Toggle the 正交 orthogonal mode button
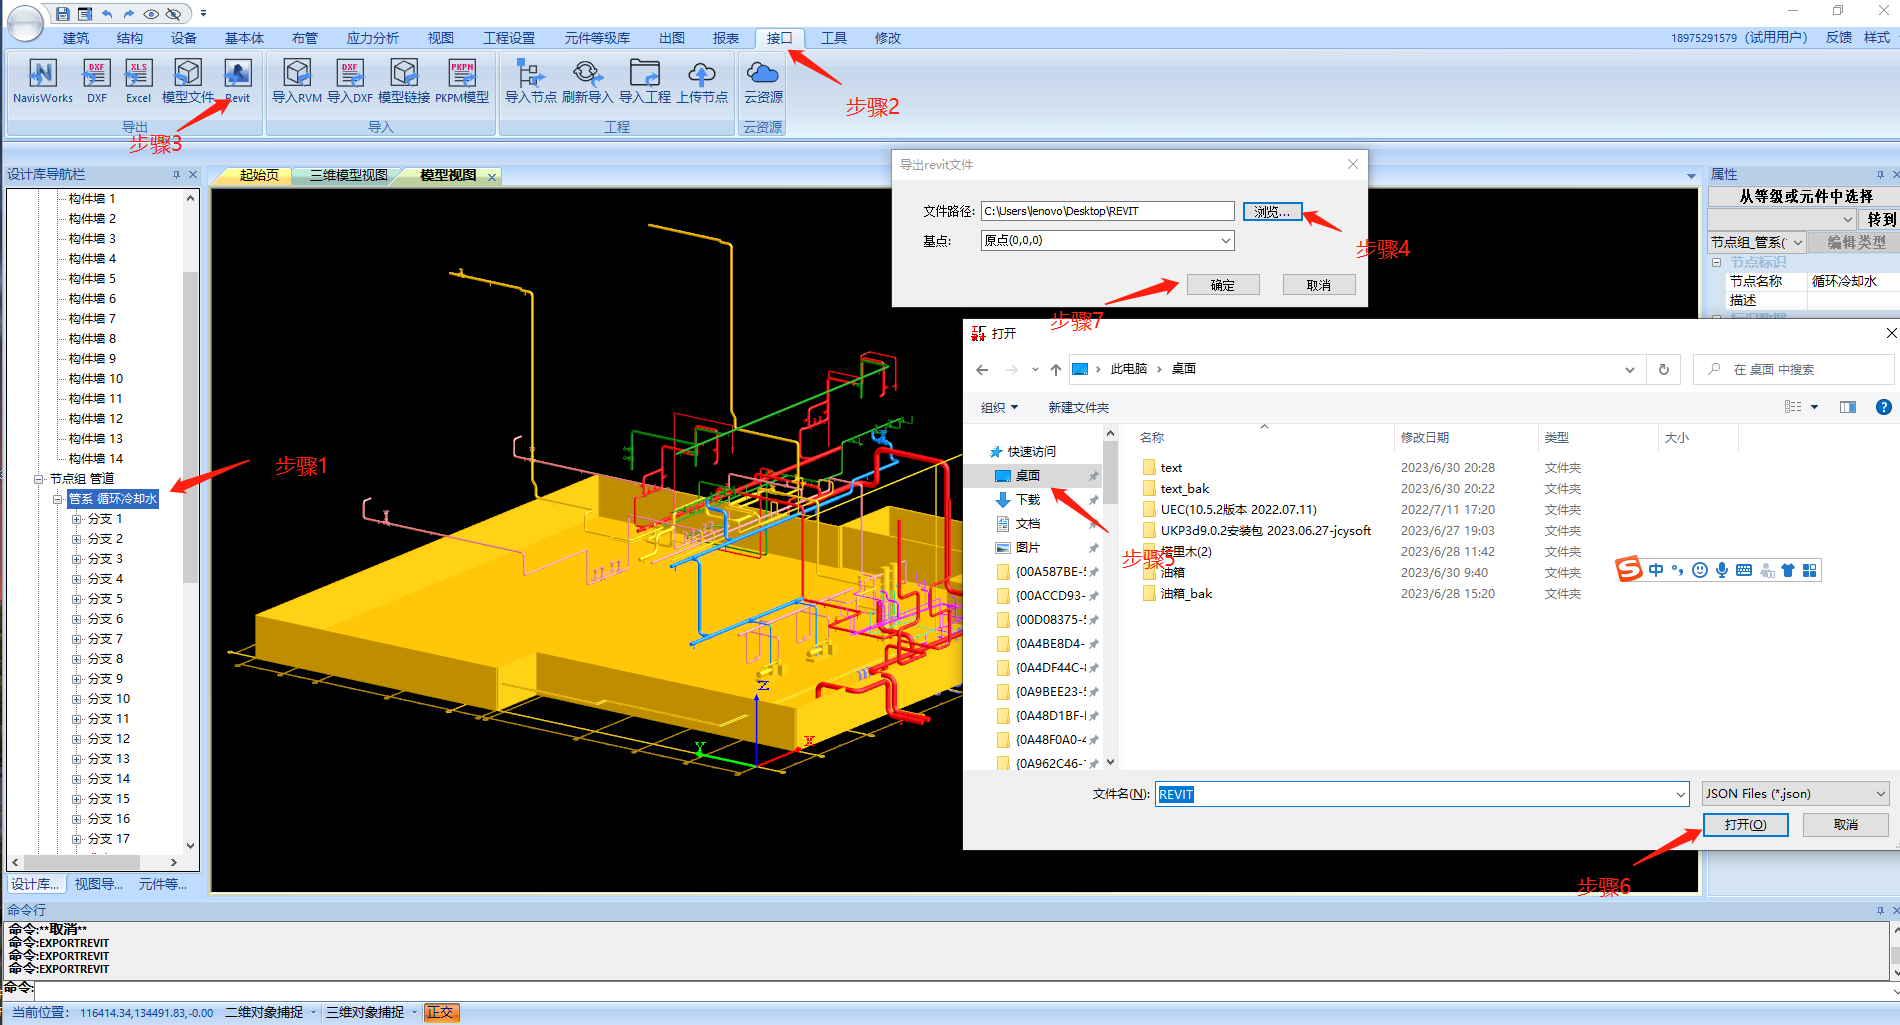 click(440, 1012)
